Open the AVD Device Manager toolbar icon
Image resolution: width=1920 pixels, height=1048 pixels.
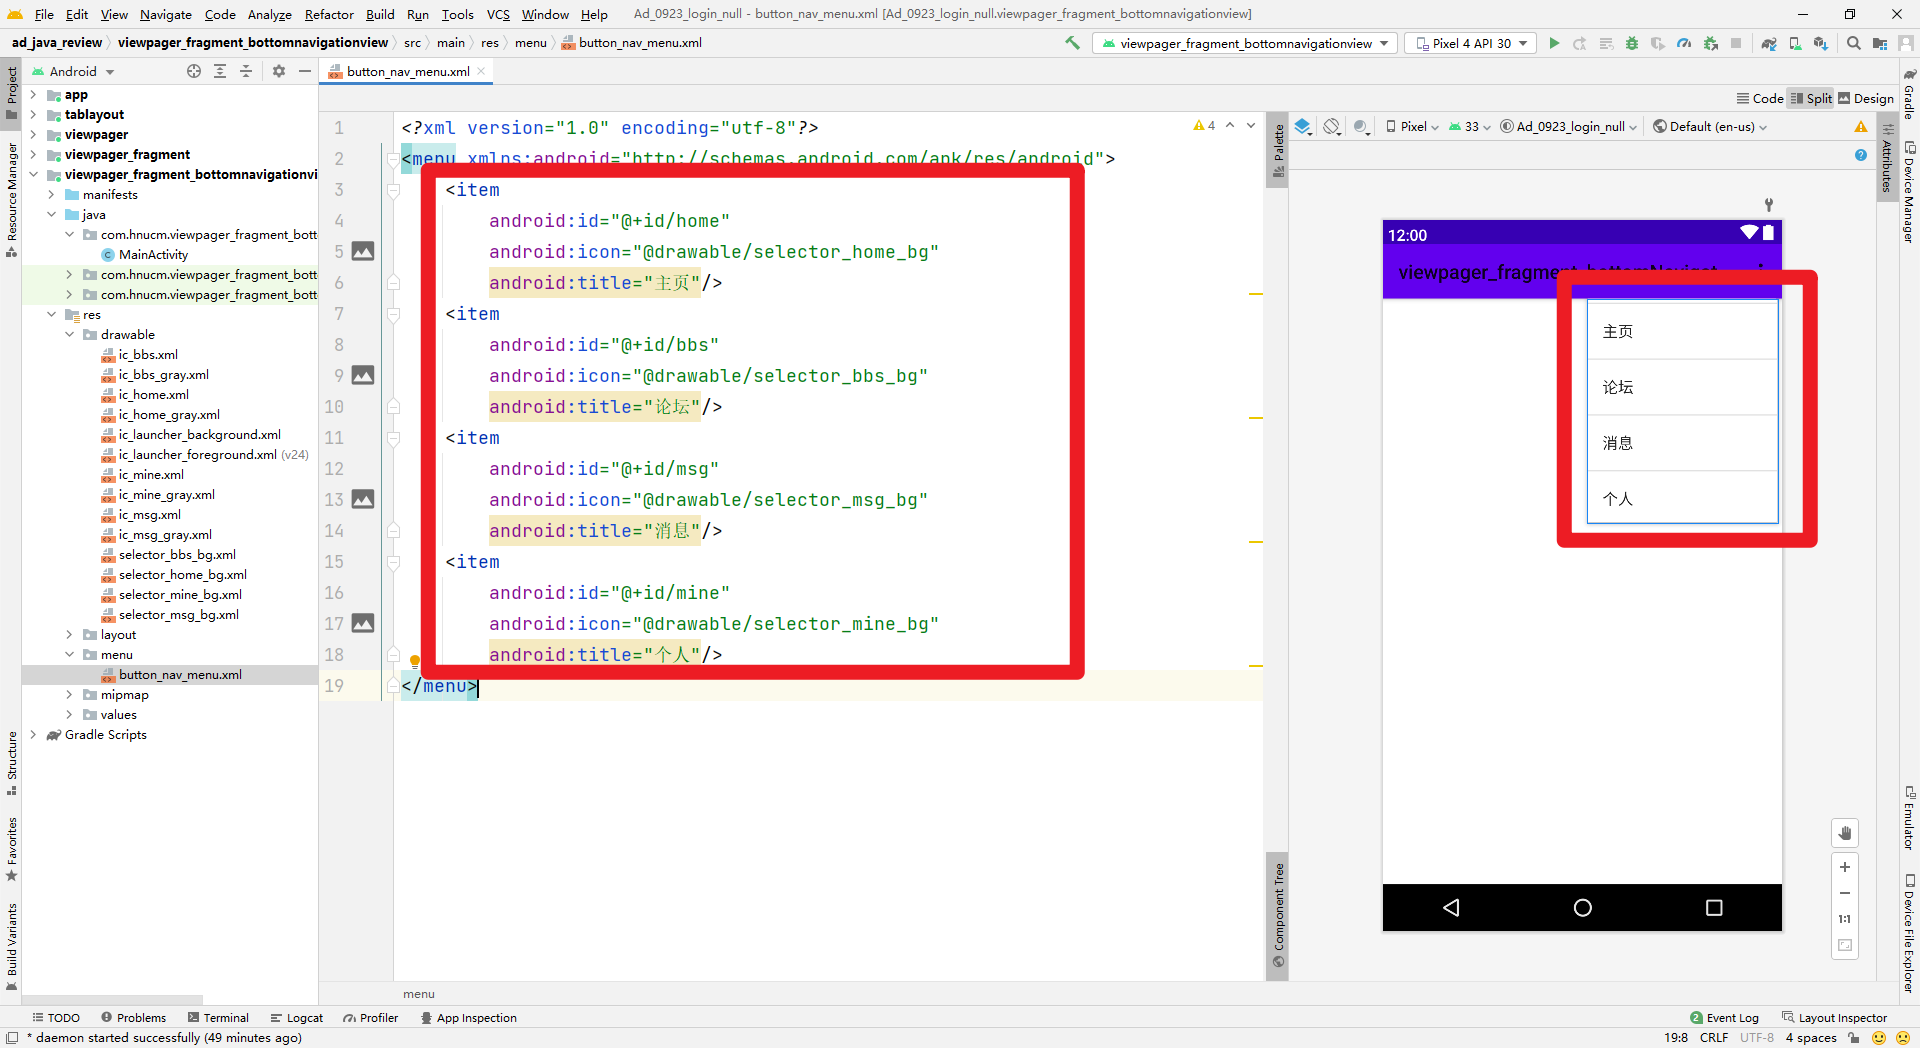click(1795, 43)
